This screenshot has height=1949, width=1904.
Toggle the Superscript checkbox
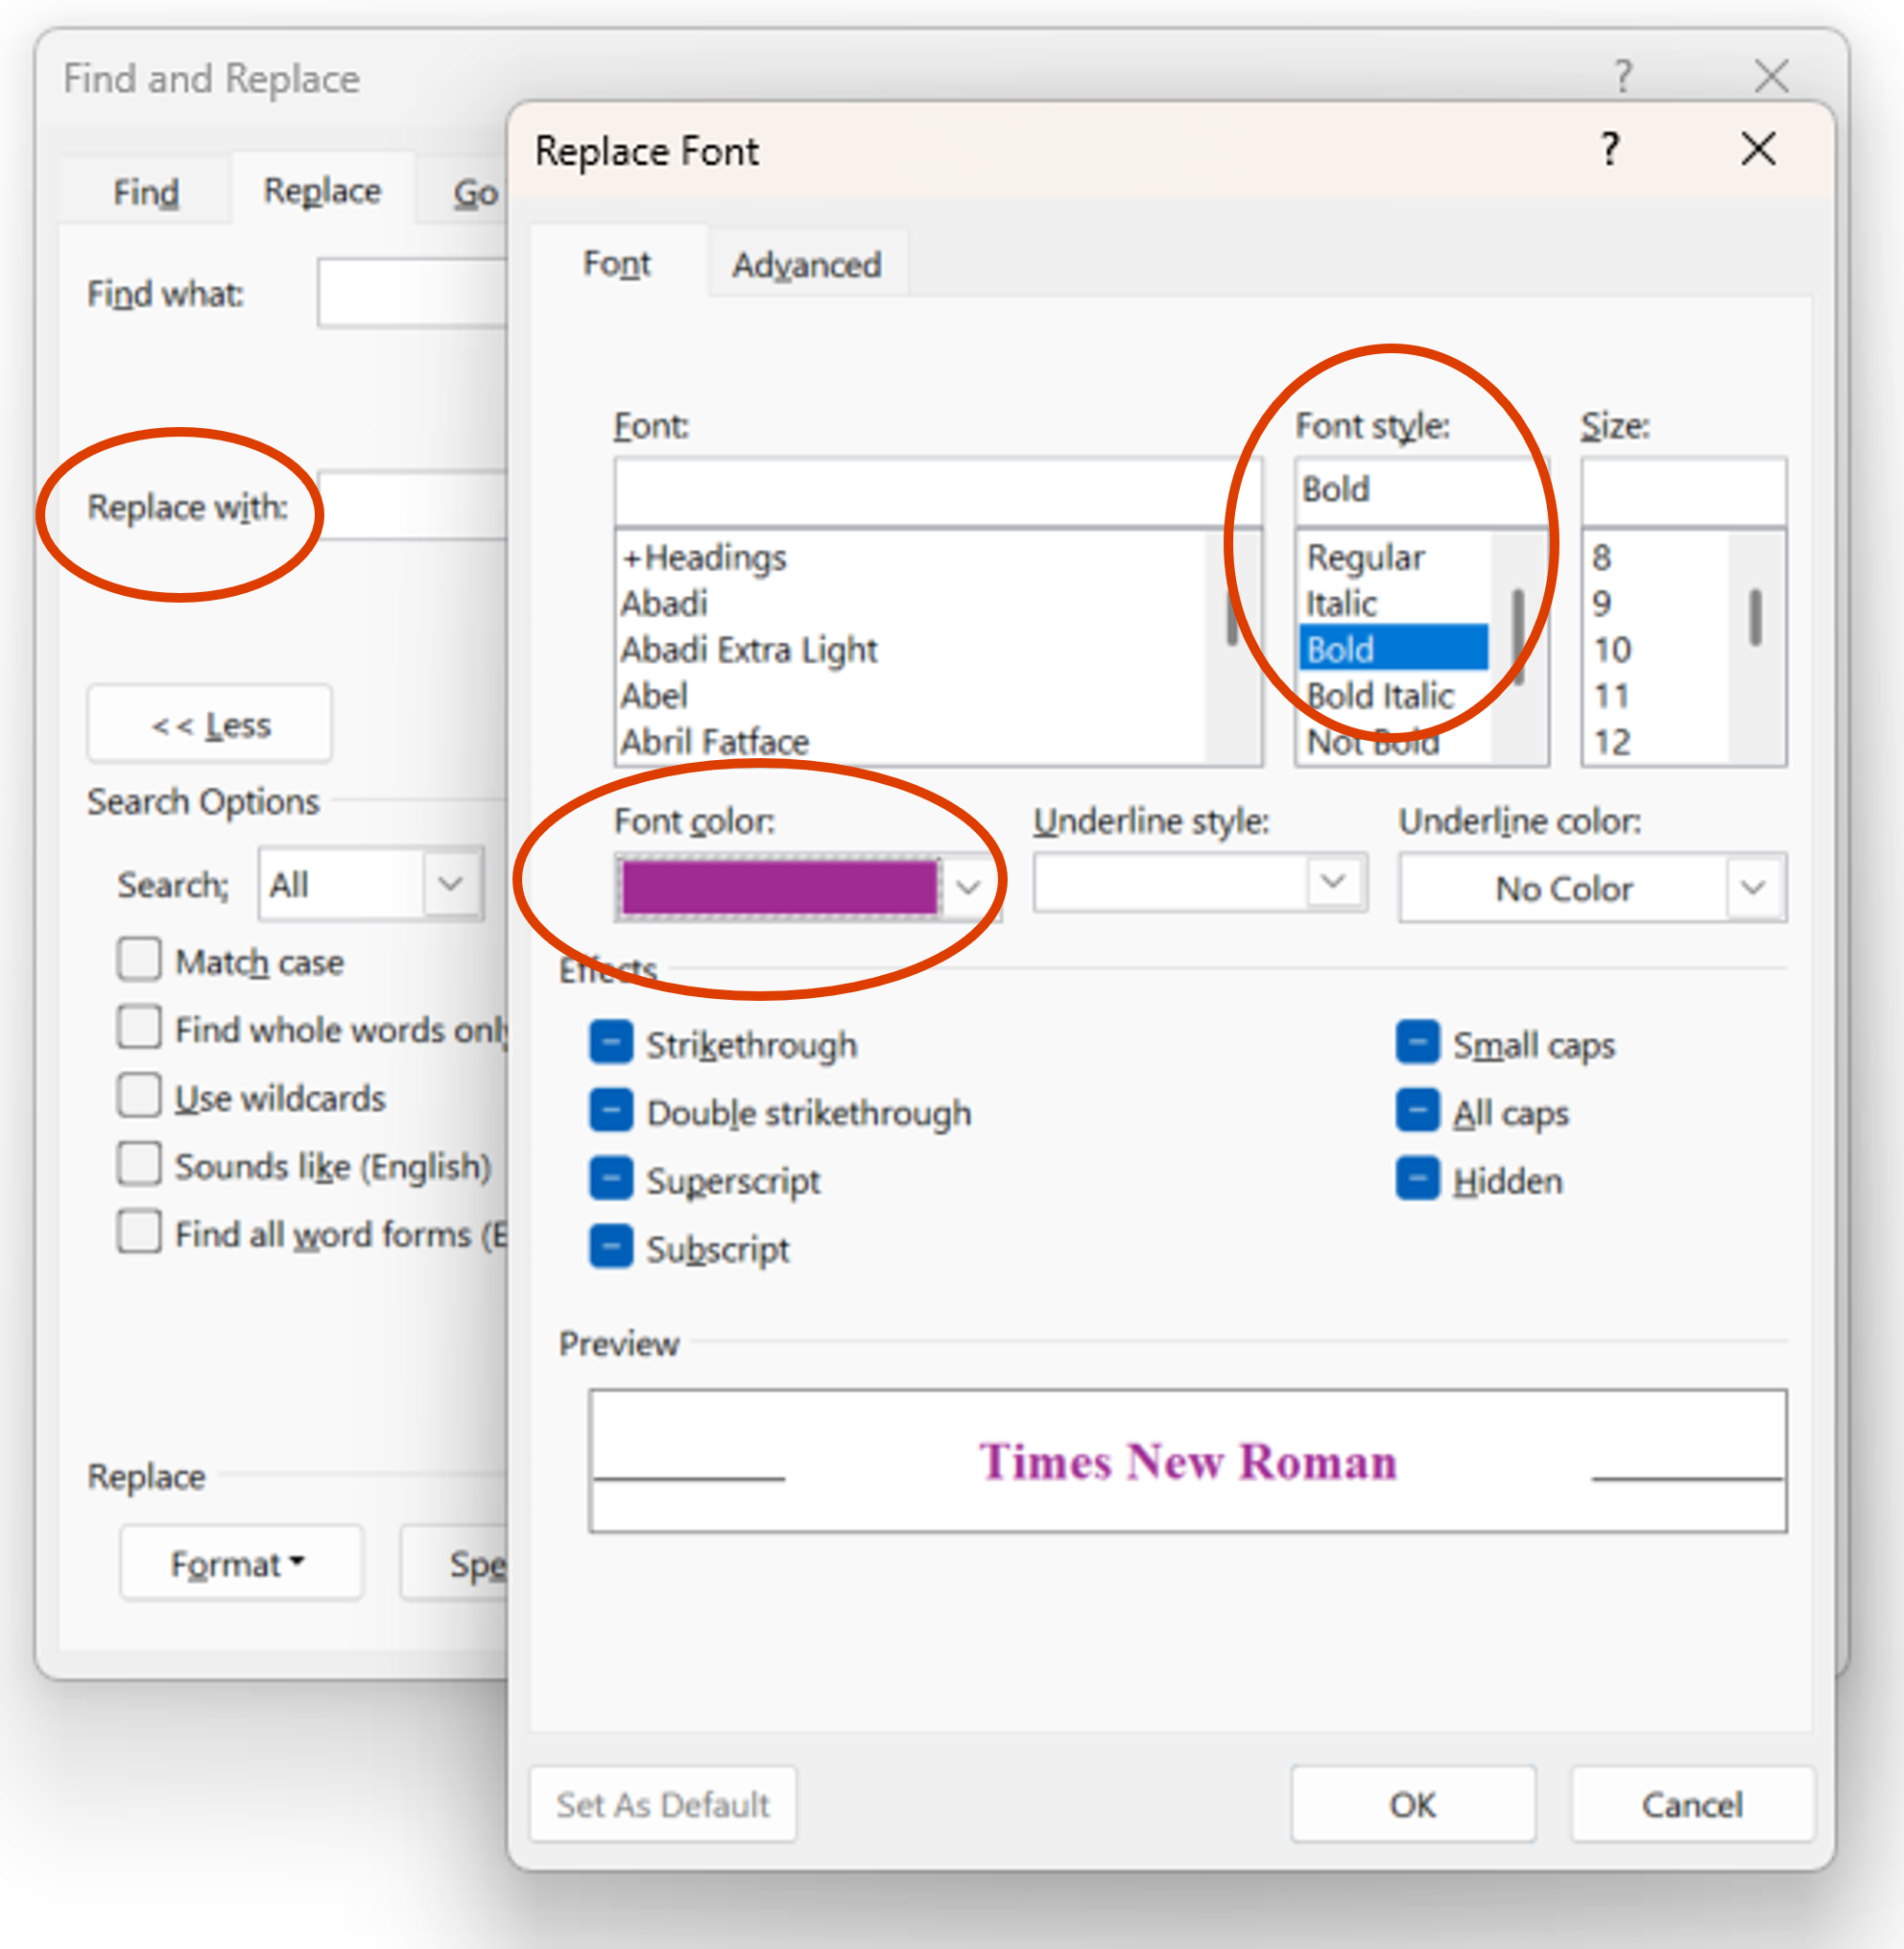[611, 1178]
